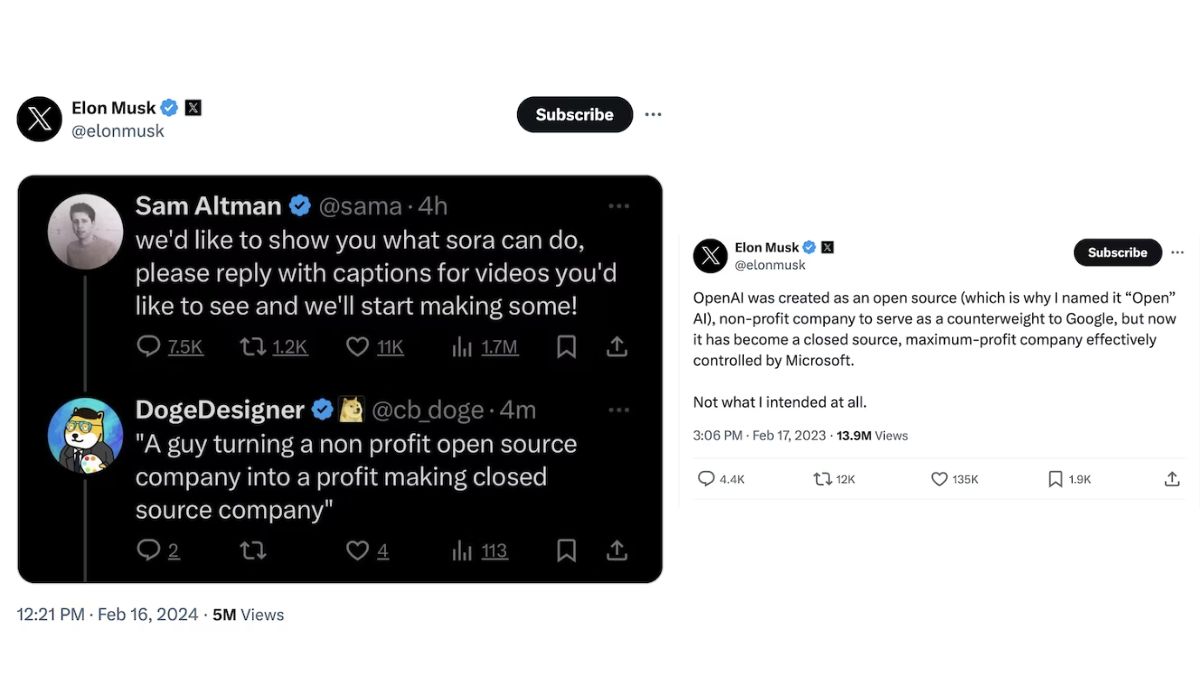Open the three-dot menu on Sam Altman's tweet

pos(618,206)
